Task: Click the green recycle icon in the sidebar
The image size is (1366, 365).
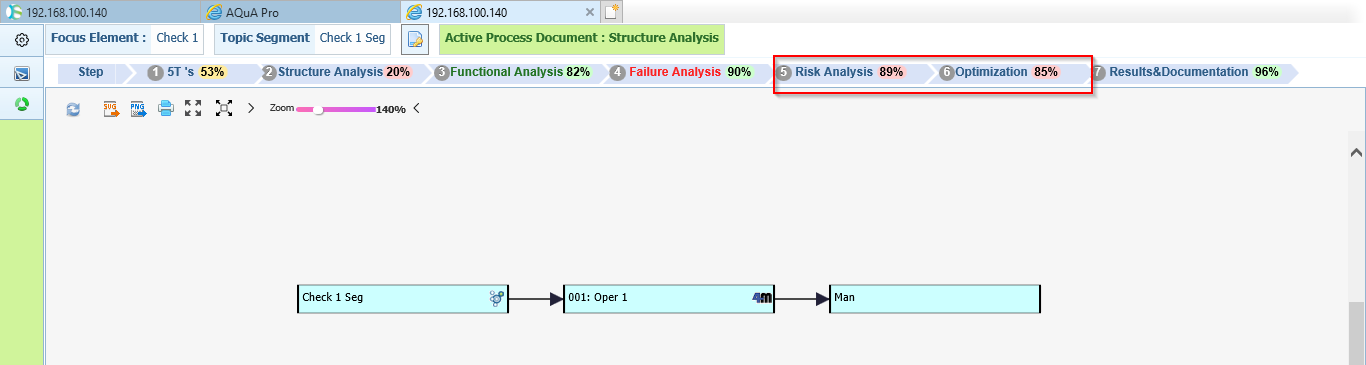Action: point(21,104)
